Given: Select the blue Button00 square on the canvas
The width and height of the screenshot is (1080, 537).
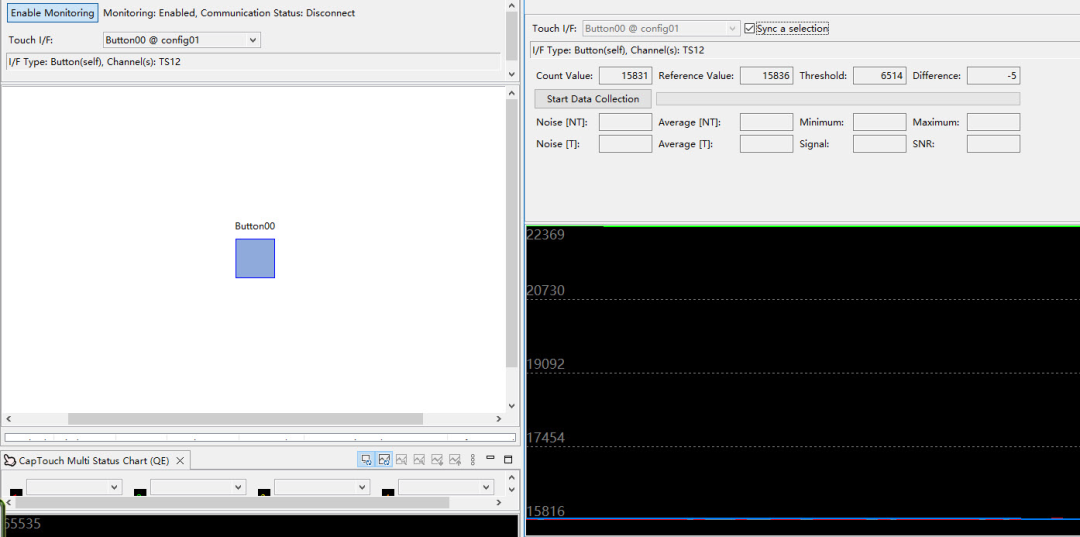Looking at the screenshot, I should tap(255, 258).
